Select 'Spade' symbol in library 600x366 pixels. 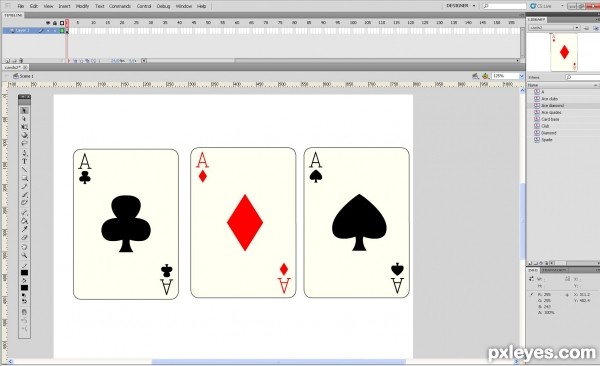pos(547,140)
